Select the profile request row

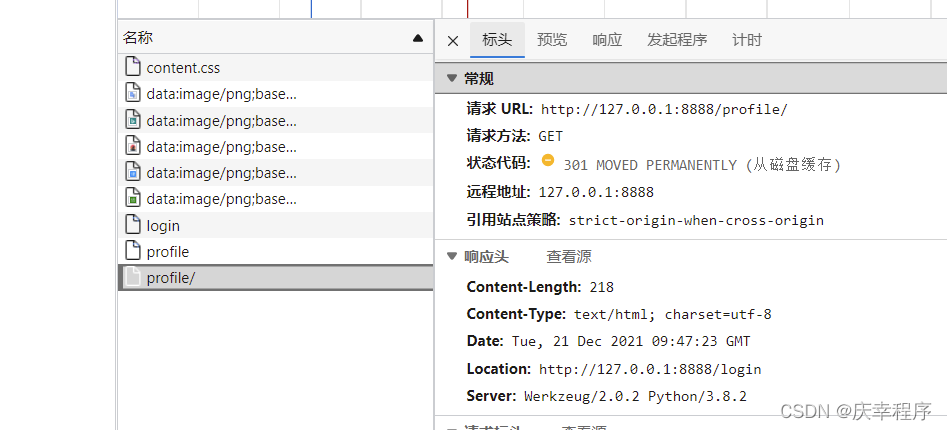(276, 251)
